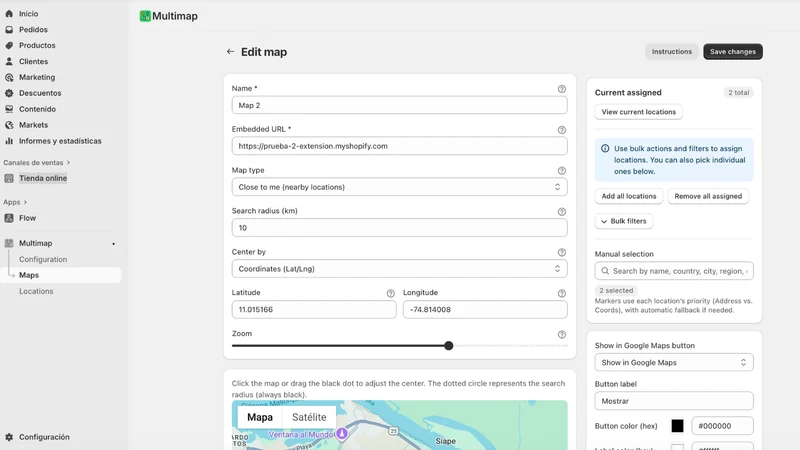Open help icon for Zoom

(x=562, y=334)
